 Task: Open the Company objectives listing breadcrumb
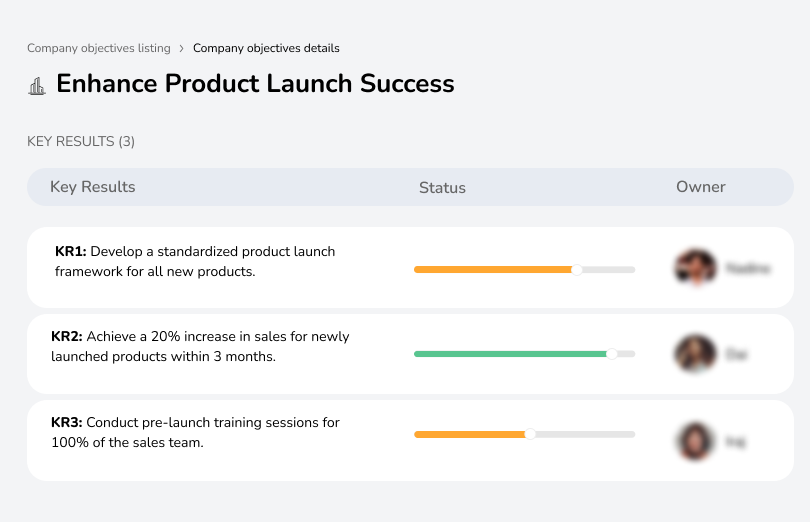(x=99, y=48)
